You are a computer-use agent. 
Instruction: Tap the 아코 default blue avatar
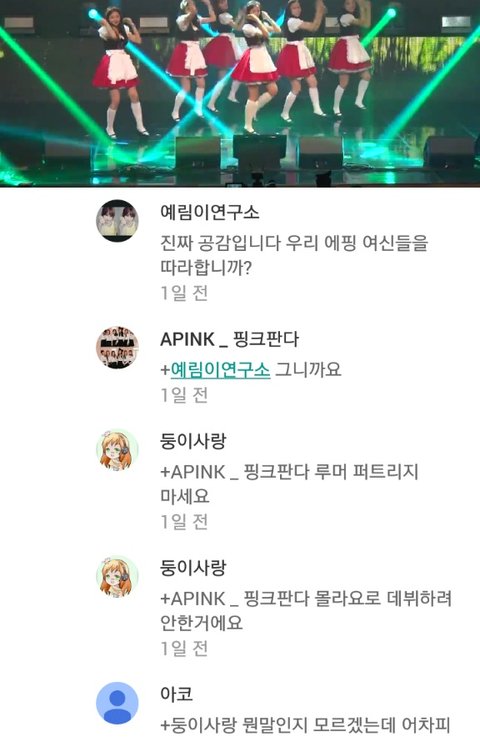[118, 703]
